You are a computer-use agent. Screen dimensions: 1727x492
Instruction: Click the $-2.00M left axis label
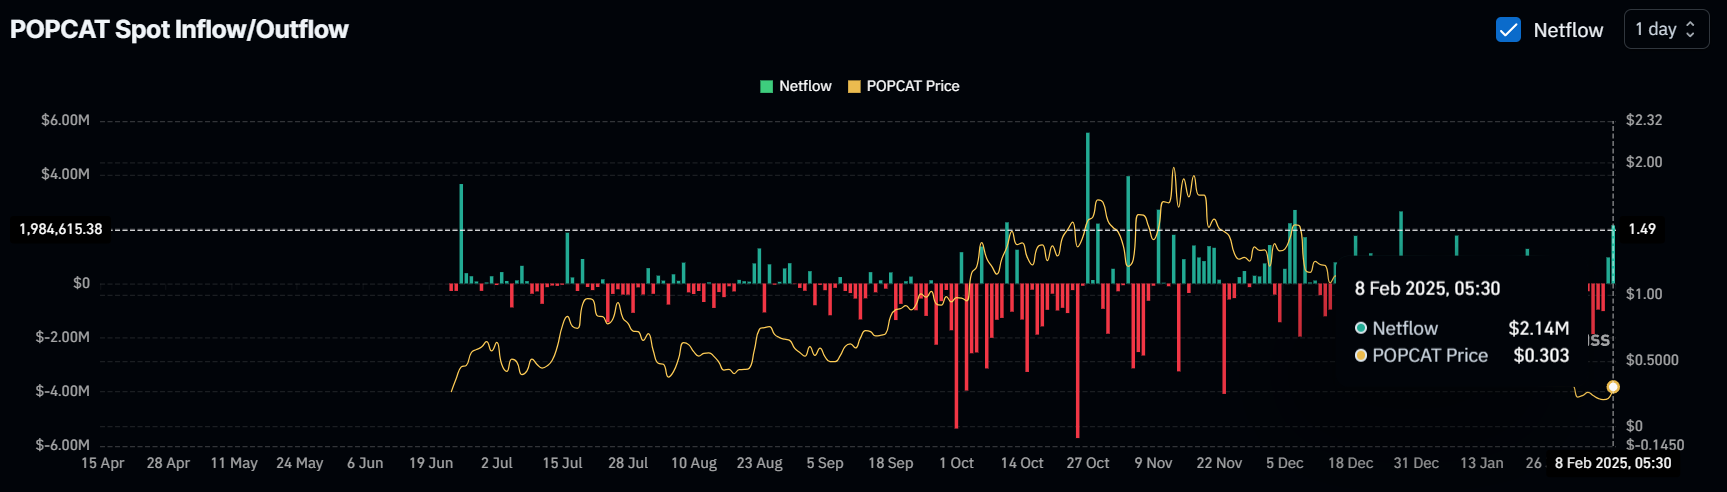click(62, 337)
